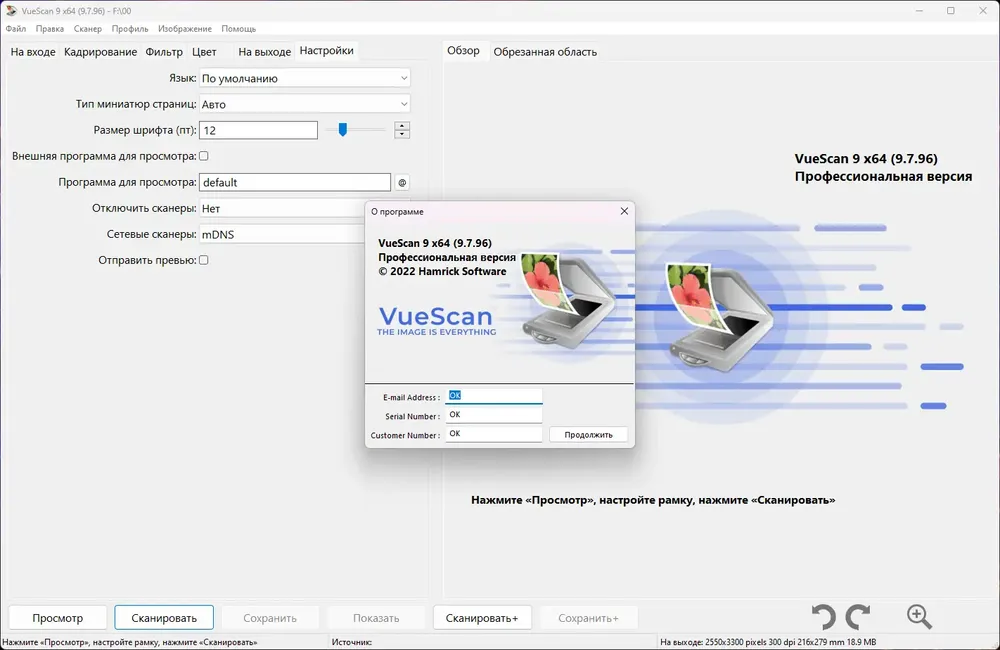Click the Источник status bar entry
The height and width of the screenshot is (650, 1000).
(351, 642)
